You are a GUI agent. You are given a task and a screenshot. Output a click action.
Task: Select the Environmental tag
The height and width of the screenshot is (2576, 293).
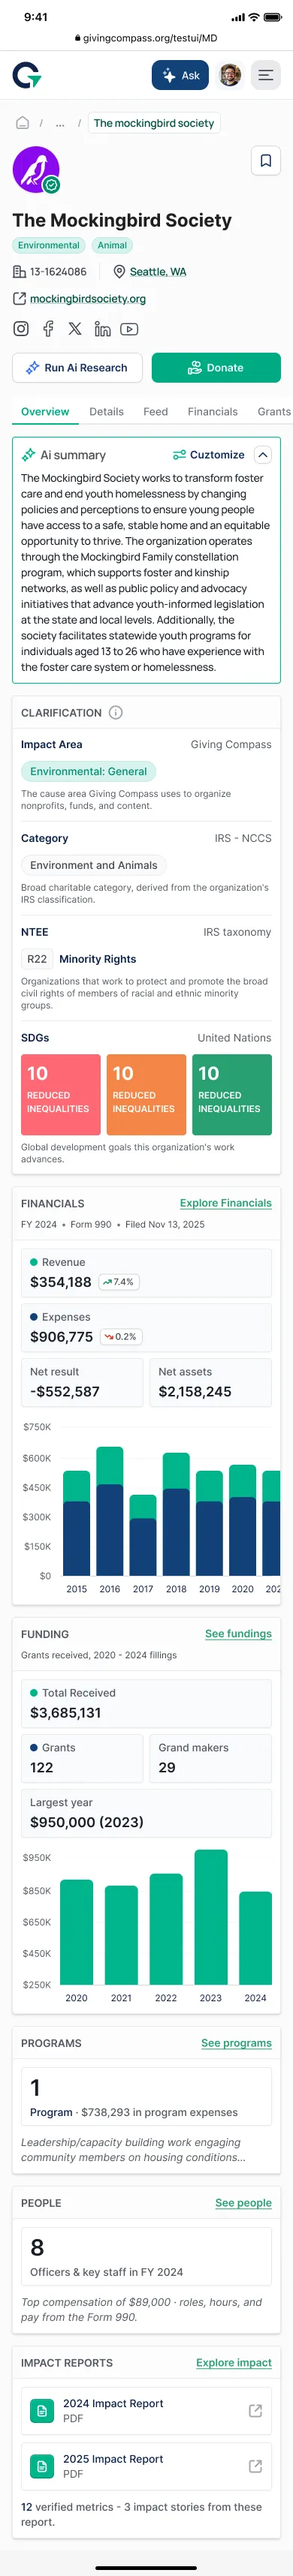48,245
